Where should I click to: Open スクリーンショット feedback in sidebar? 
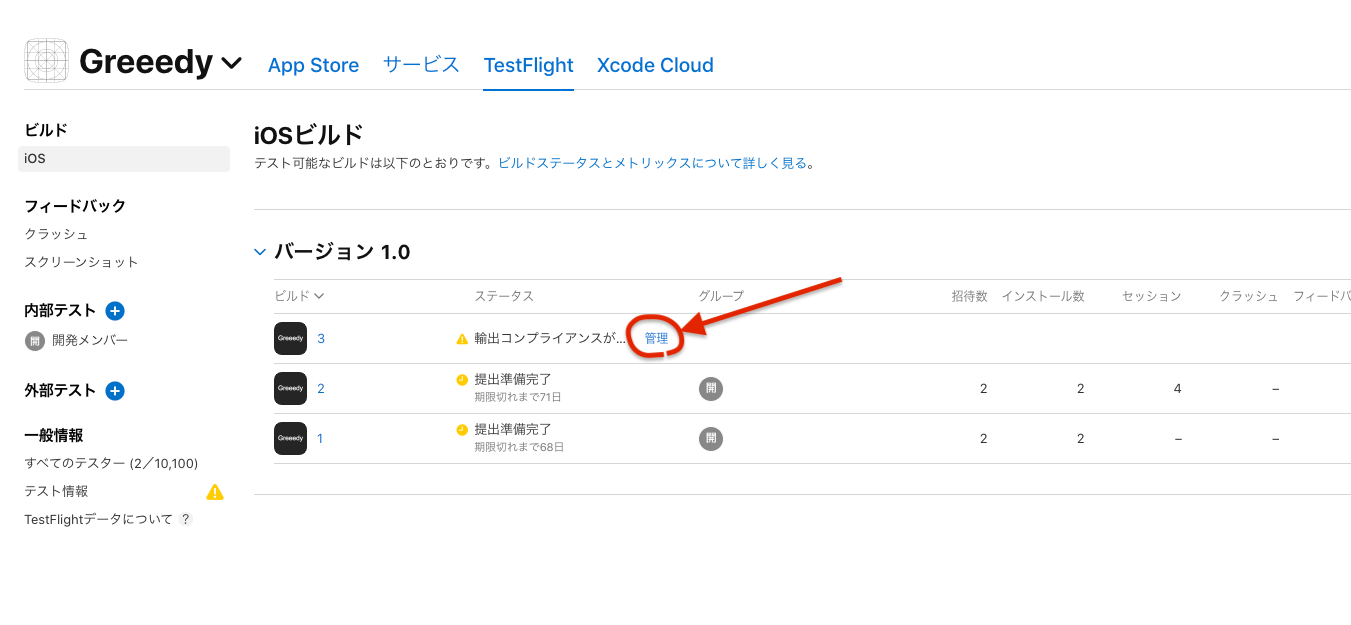pyautogui.click(x=81, y=262)
